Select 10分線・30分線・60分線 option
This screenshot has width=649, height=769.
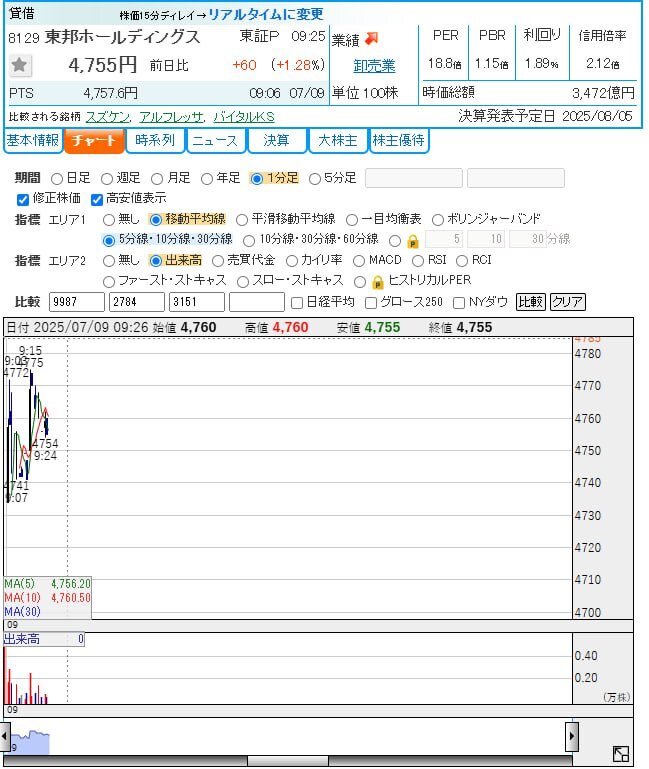pos(249,240)
